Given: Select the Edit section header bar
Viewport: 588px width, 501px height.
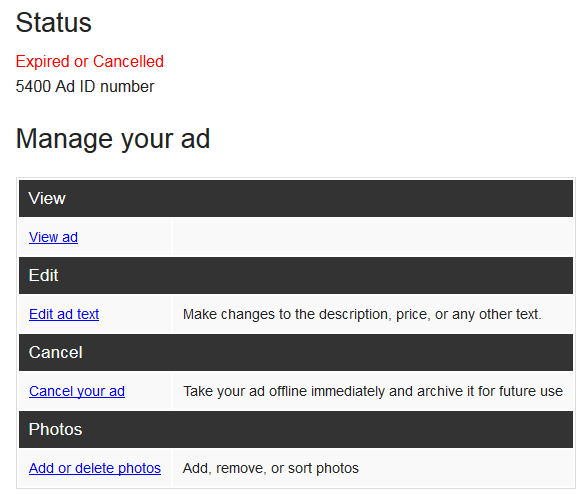Looking at the screenshot, I should [x=296, y=275].
